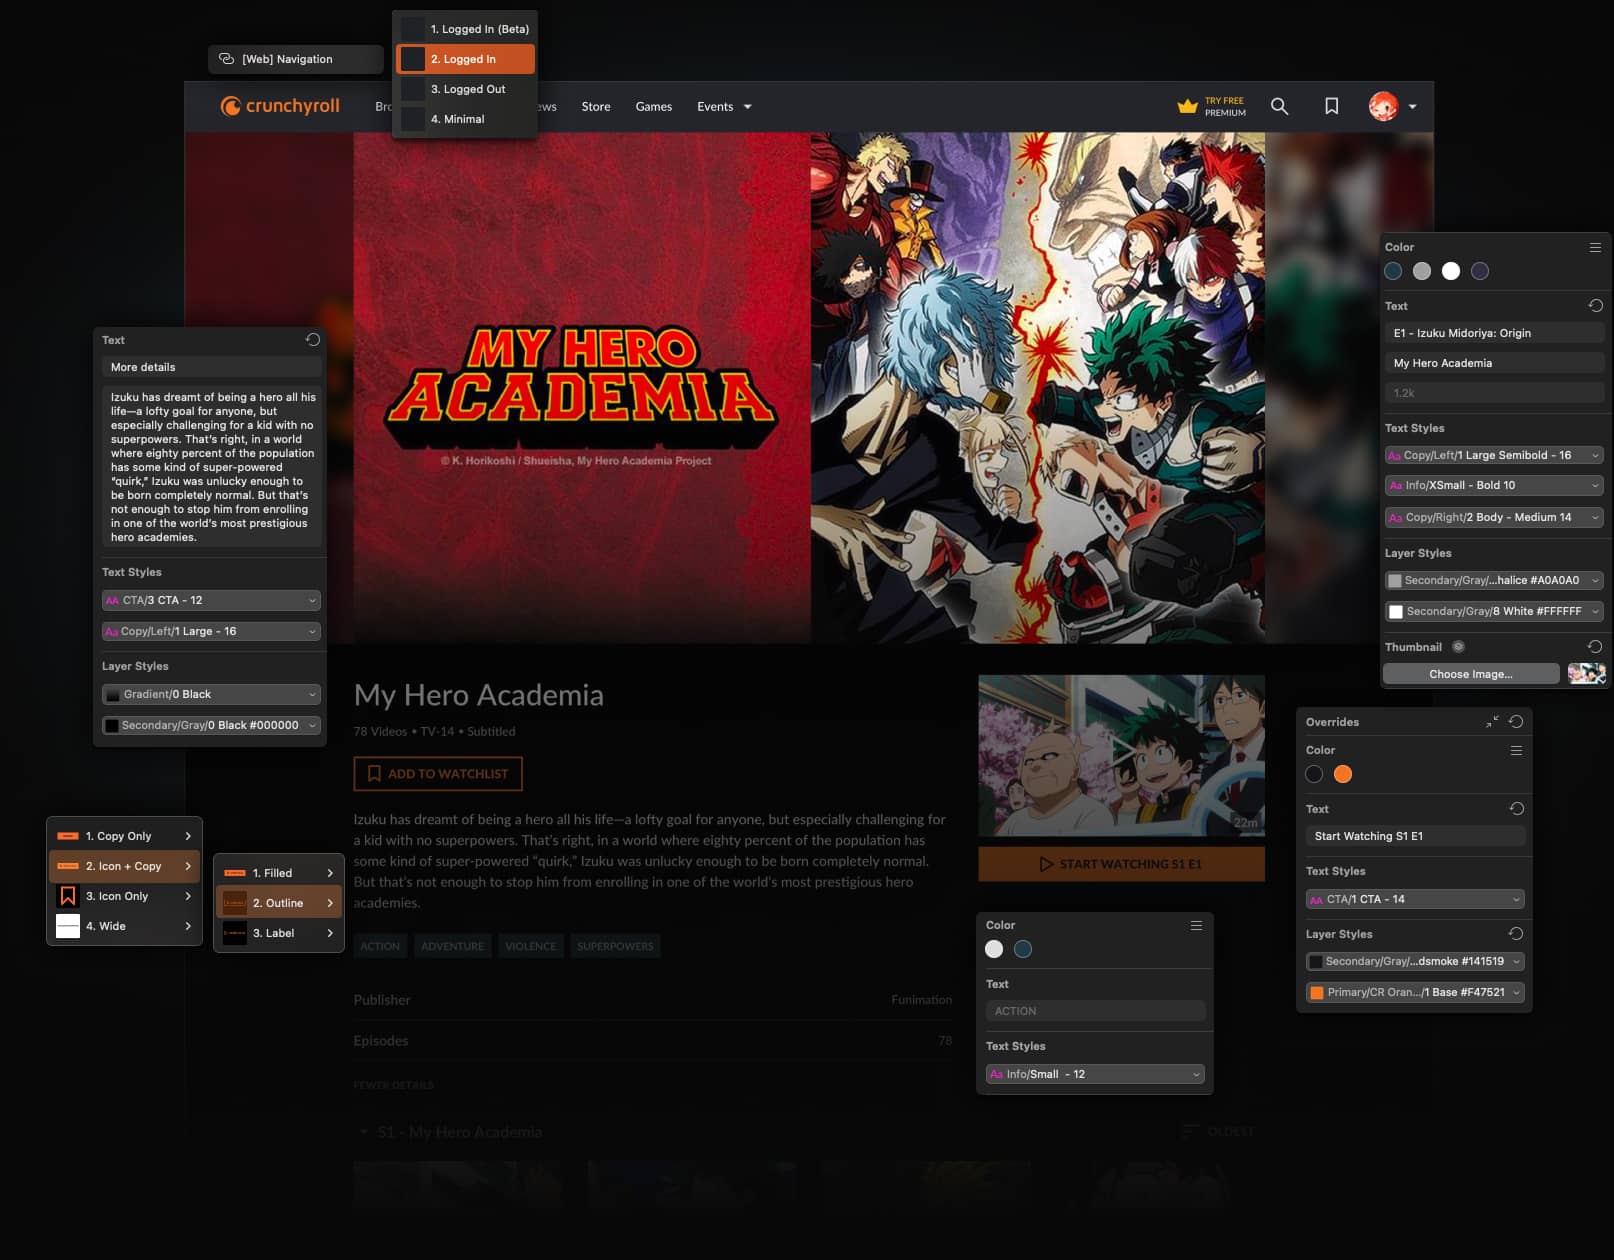Reset all Overrides with circular arrow
1614x1260 pixels.
click(x=1516, y=722)
